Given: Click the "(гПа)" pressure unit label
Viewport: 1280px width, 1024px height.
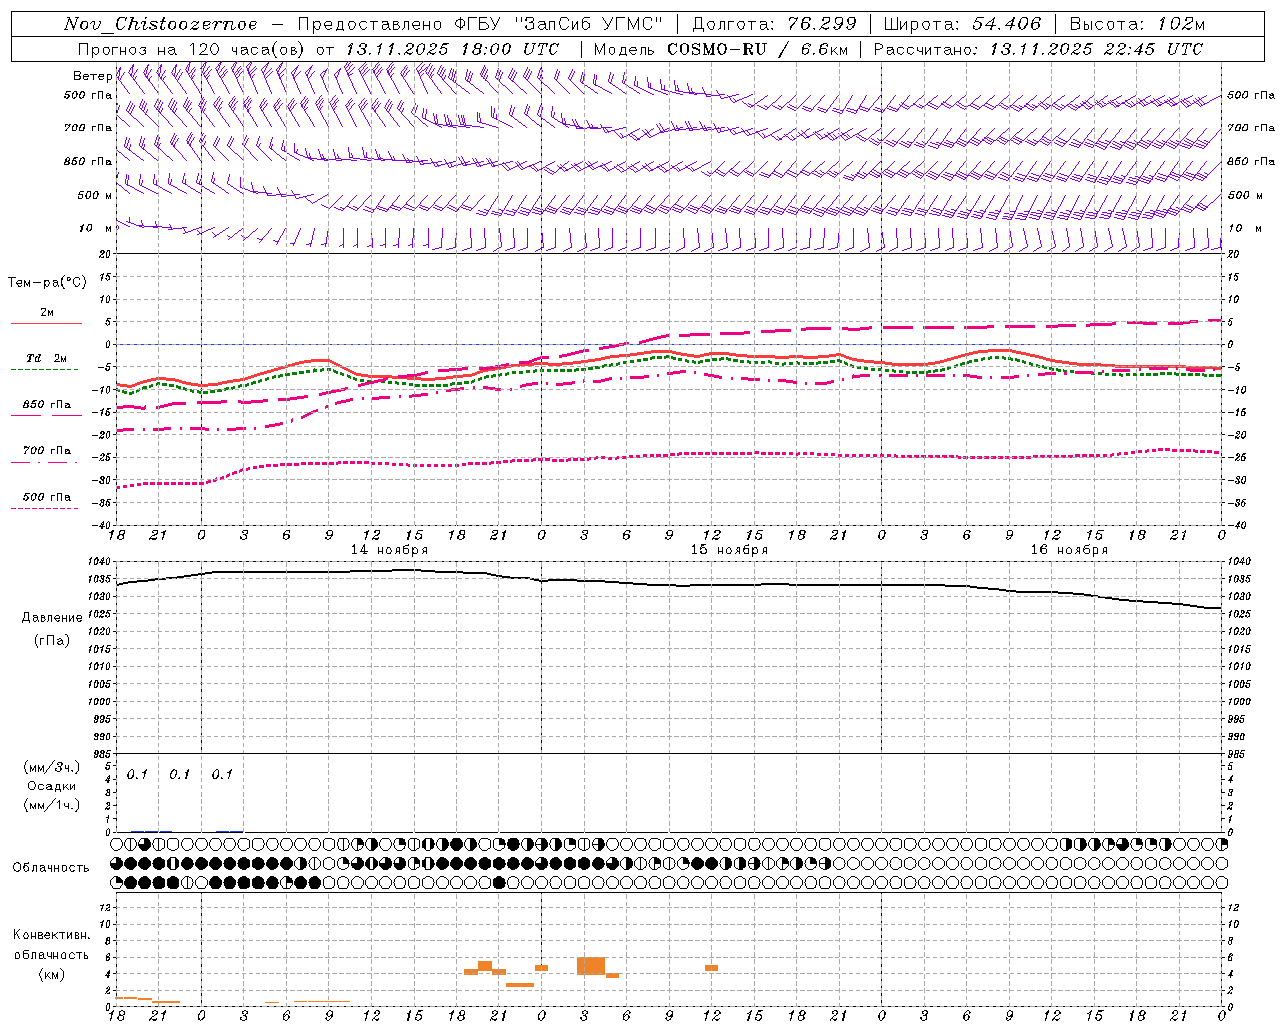Looking at the screenshot, I should pos(52,640).
